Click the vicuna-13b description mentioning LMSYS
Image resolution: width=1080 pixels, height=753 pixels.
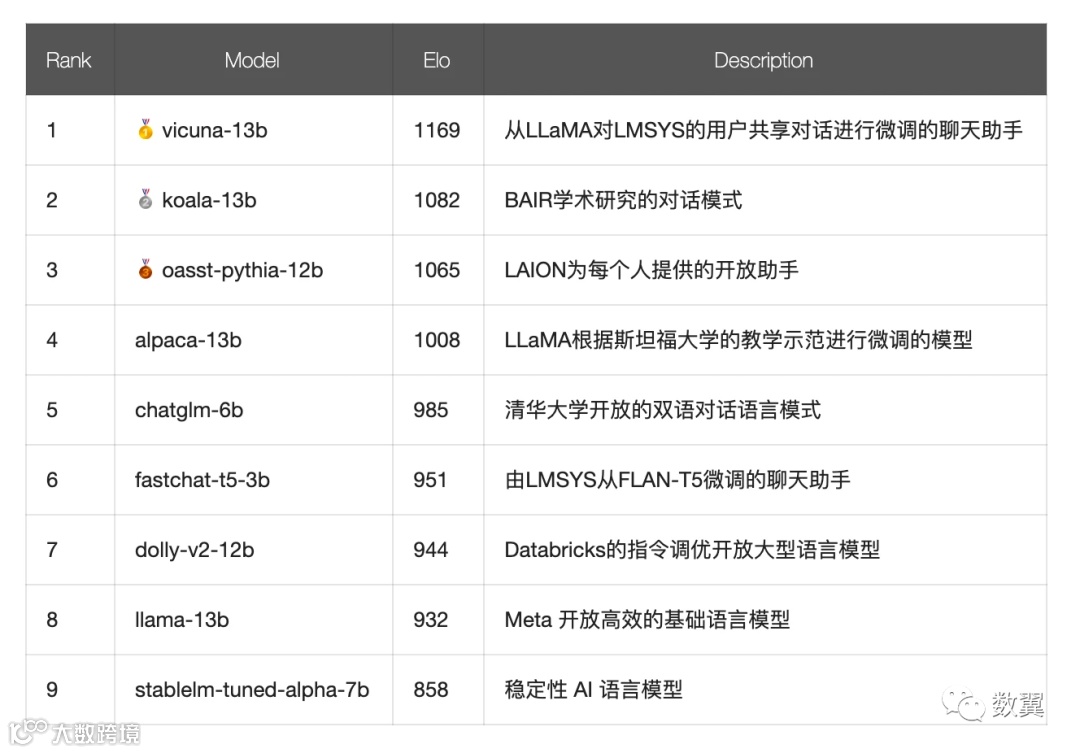[763, 130]
